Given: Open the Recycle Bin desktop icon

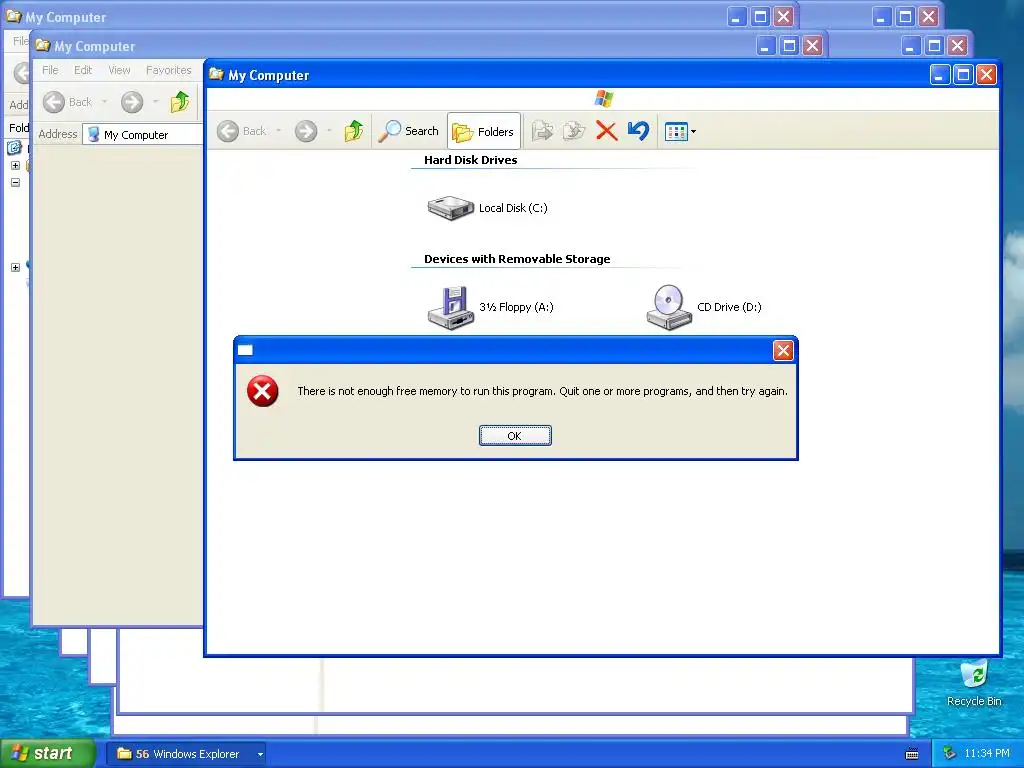Looking at the screenshot, I should point(974,683).
